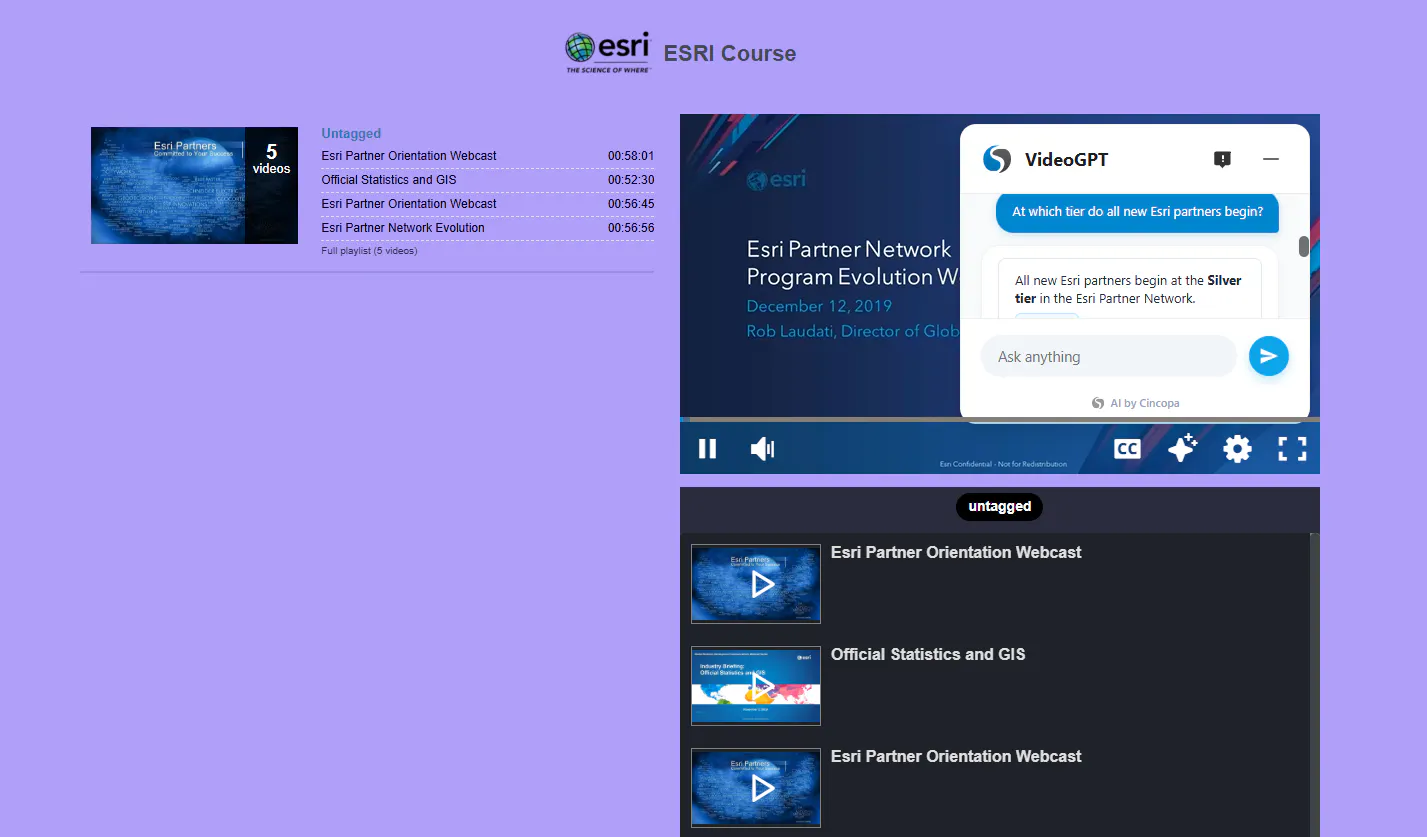
Task: Toggle closed captions CC
Action: [x=1127, y=449]
